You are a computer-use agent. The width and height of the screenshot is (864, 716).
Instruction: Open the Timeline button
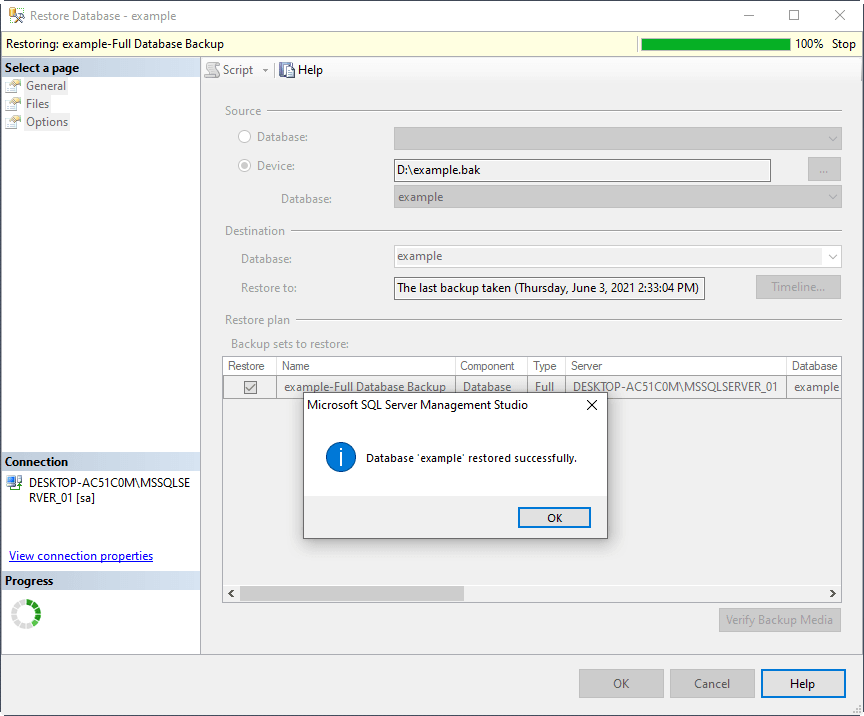point(798,287)
